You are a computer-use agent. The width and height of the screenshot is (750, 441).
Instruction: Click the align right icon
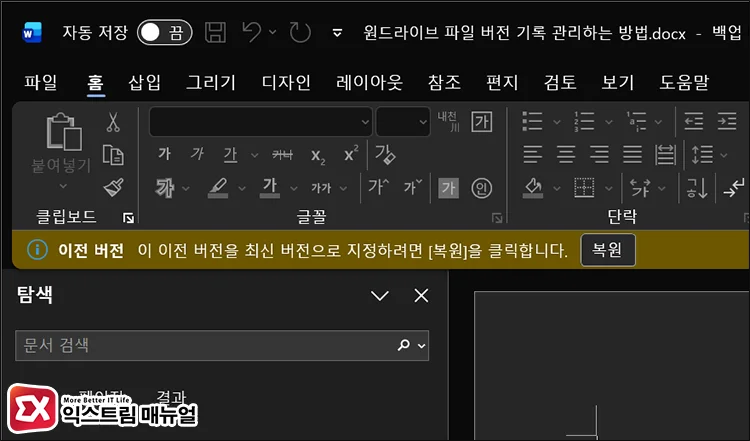(x=599, y=154)
